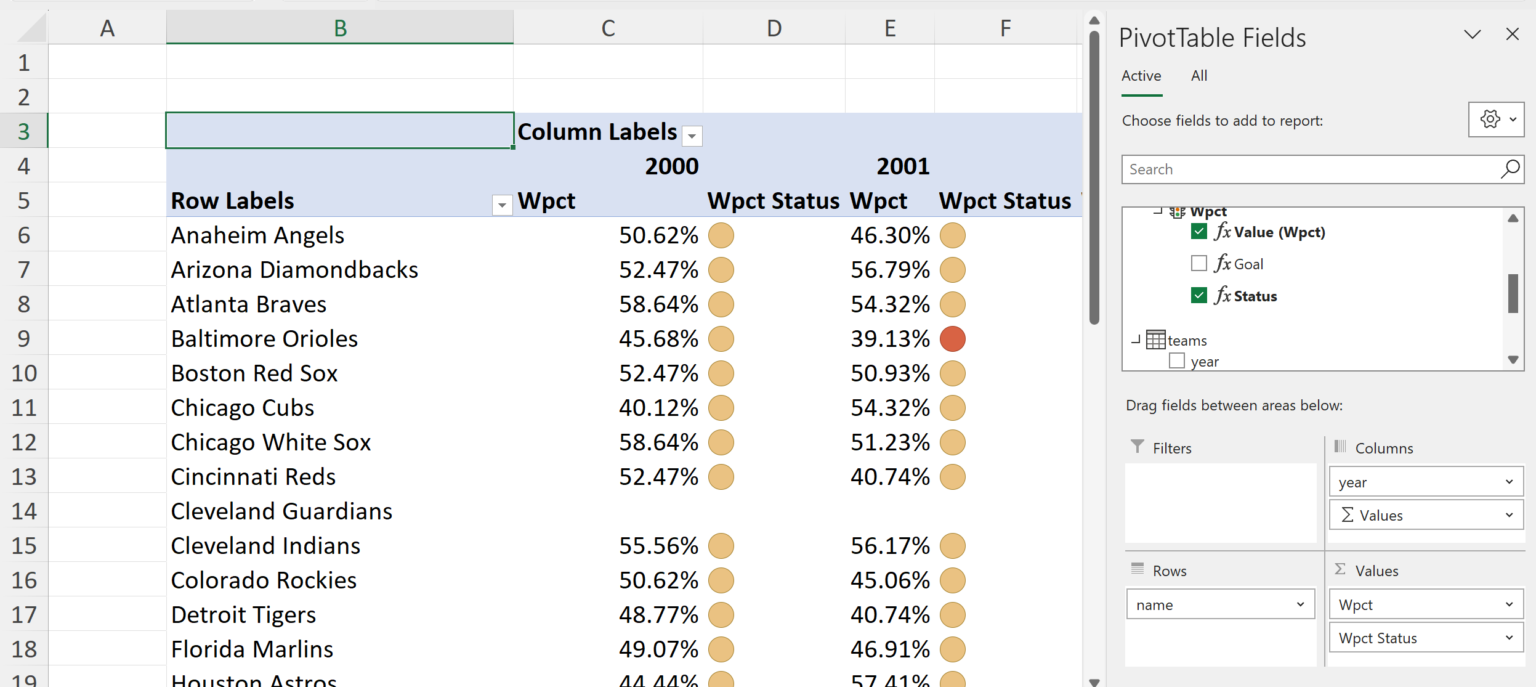Click the Columns area header icon
The height and width of the screenshot is (687, 1536).
[1341, 448]
